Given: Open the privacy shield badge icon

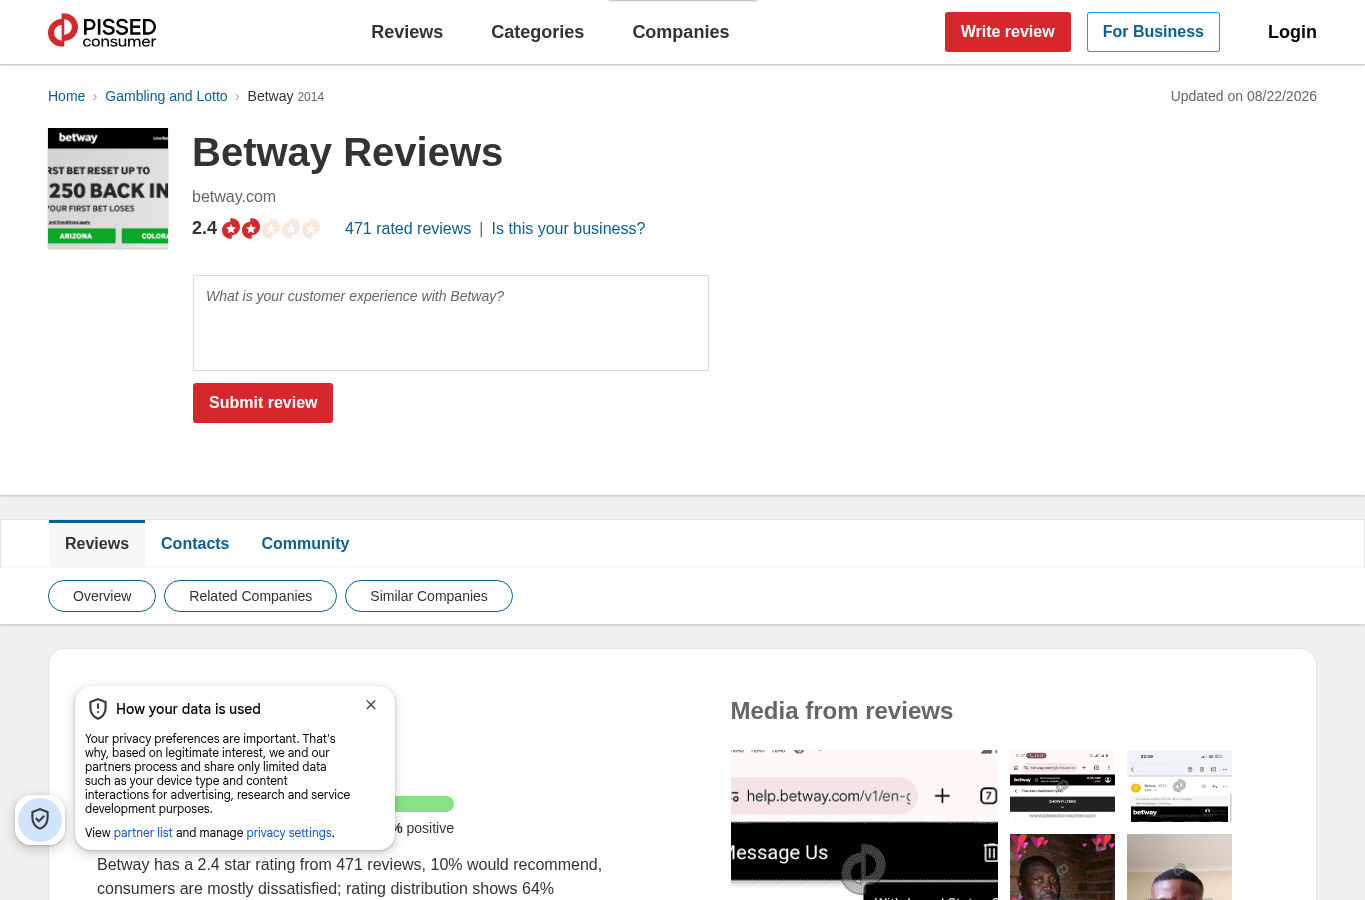Looking at the screenshot, I should coord(40,820).
